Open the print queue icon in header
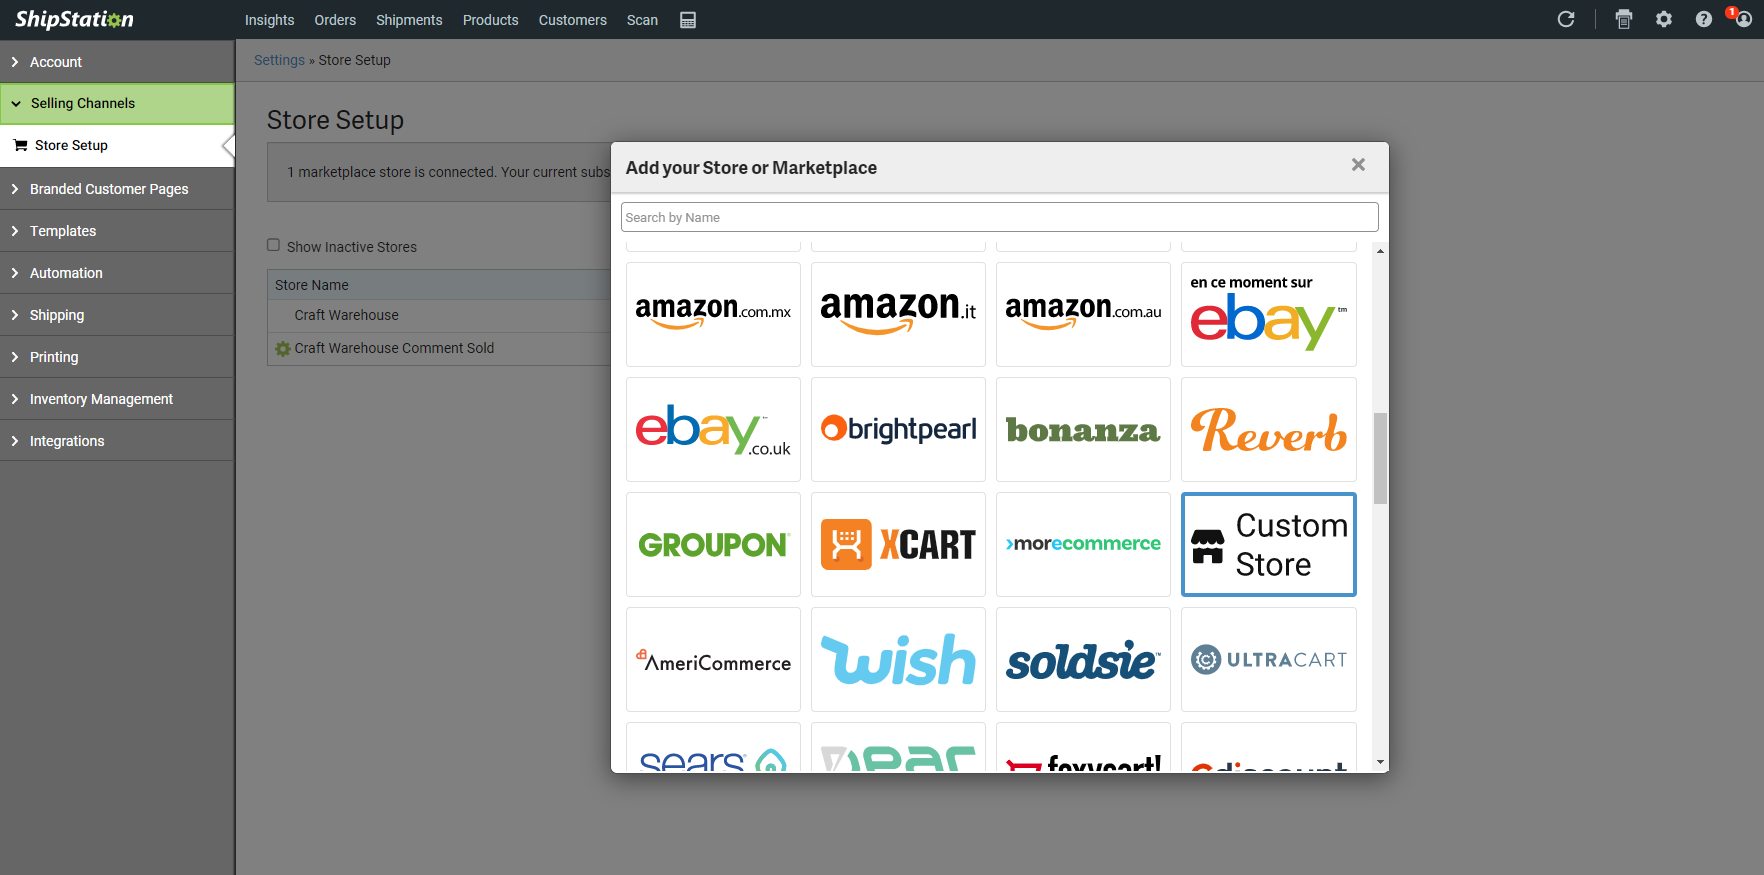1764x875 pixels. pos(1624,19)
